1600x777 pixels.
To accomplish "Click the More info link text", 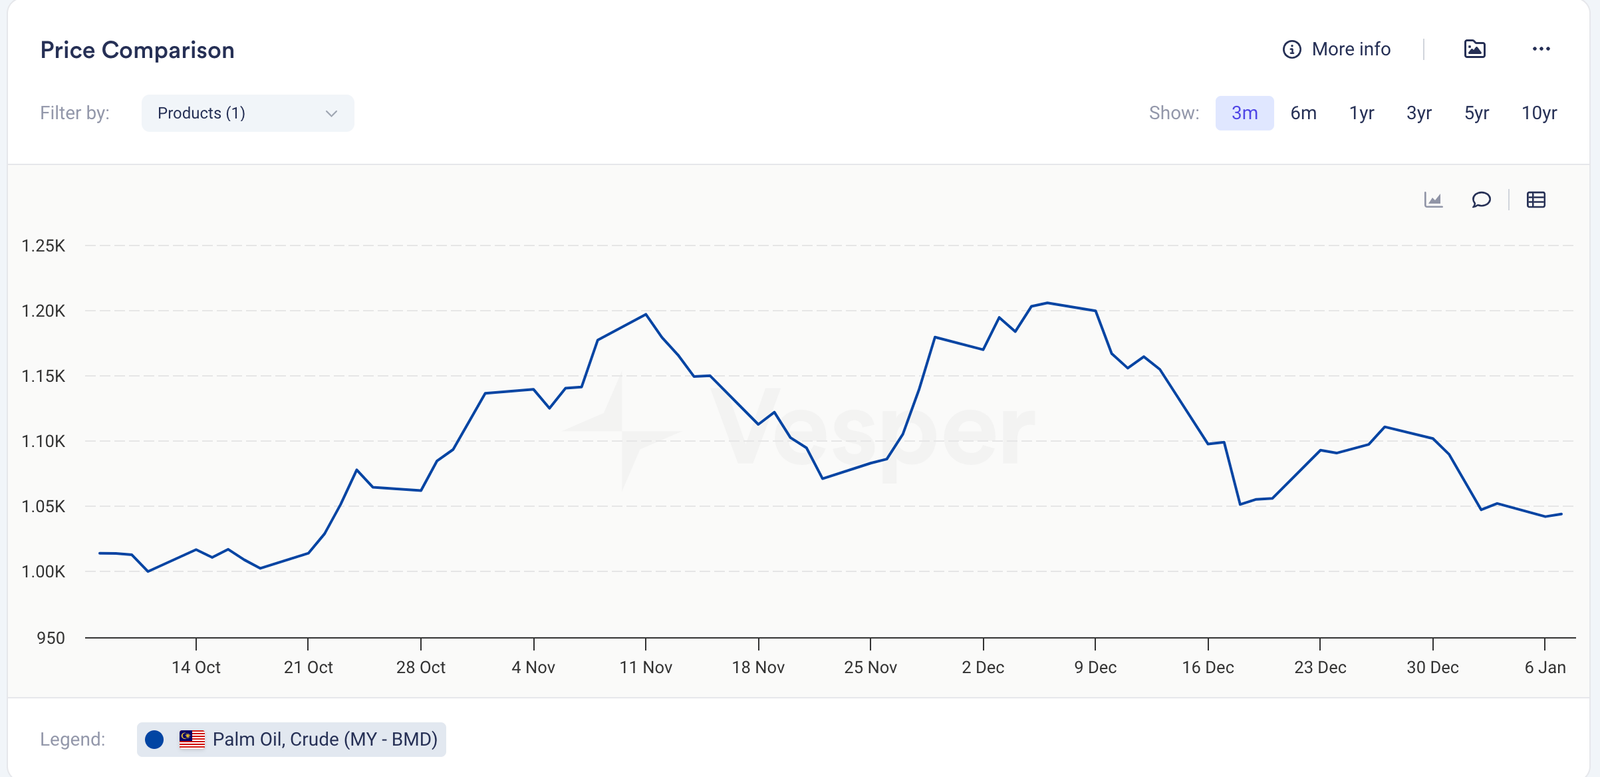I will click(x=1351, y=49).
